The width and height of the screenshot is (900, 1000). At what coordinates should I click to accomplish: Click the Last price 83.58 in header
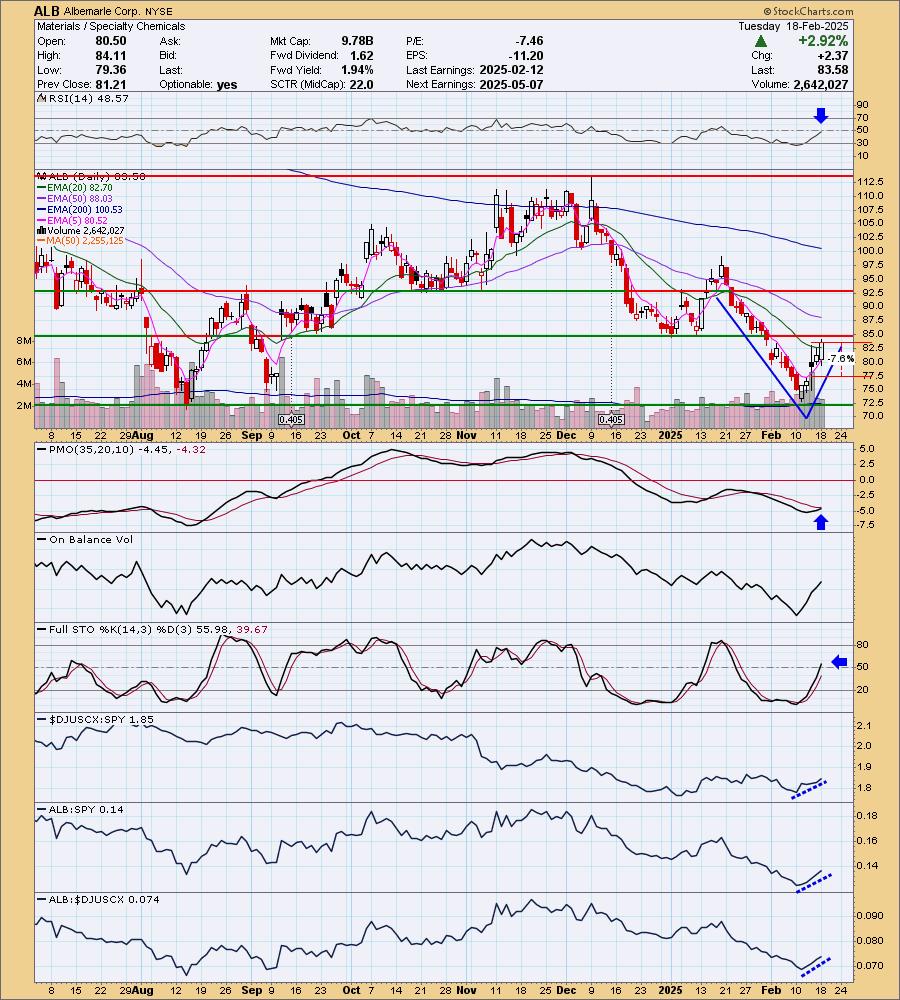pos(833,70)
